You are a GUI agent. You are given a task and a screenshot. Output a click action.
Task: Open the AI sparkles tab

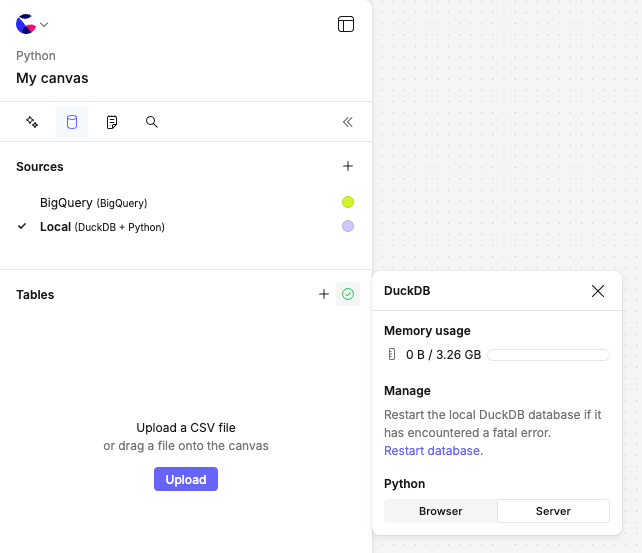click(x=32, y=122)
